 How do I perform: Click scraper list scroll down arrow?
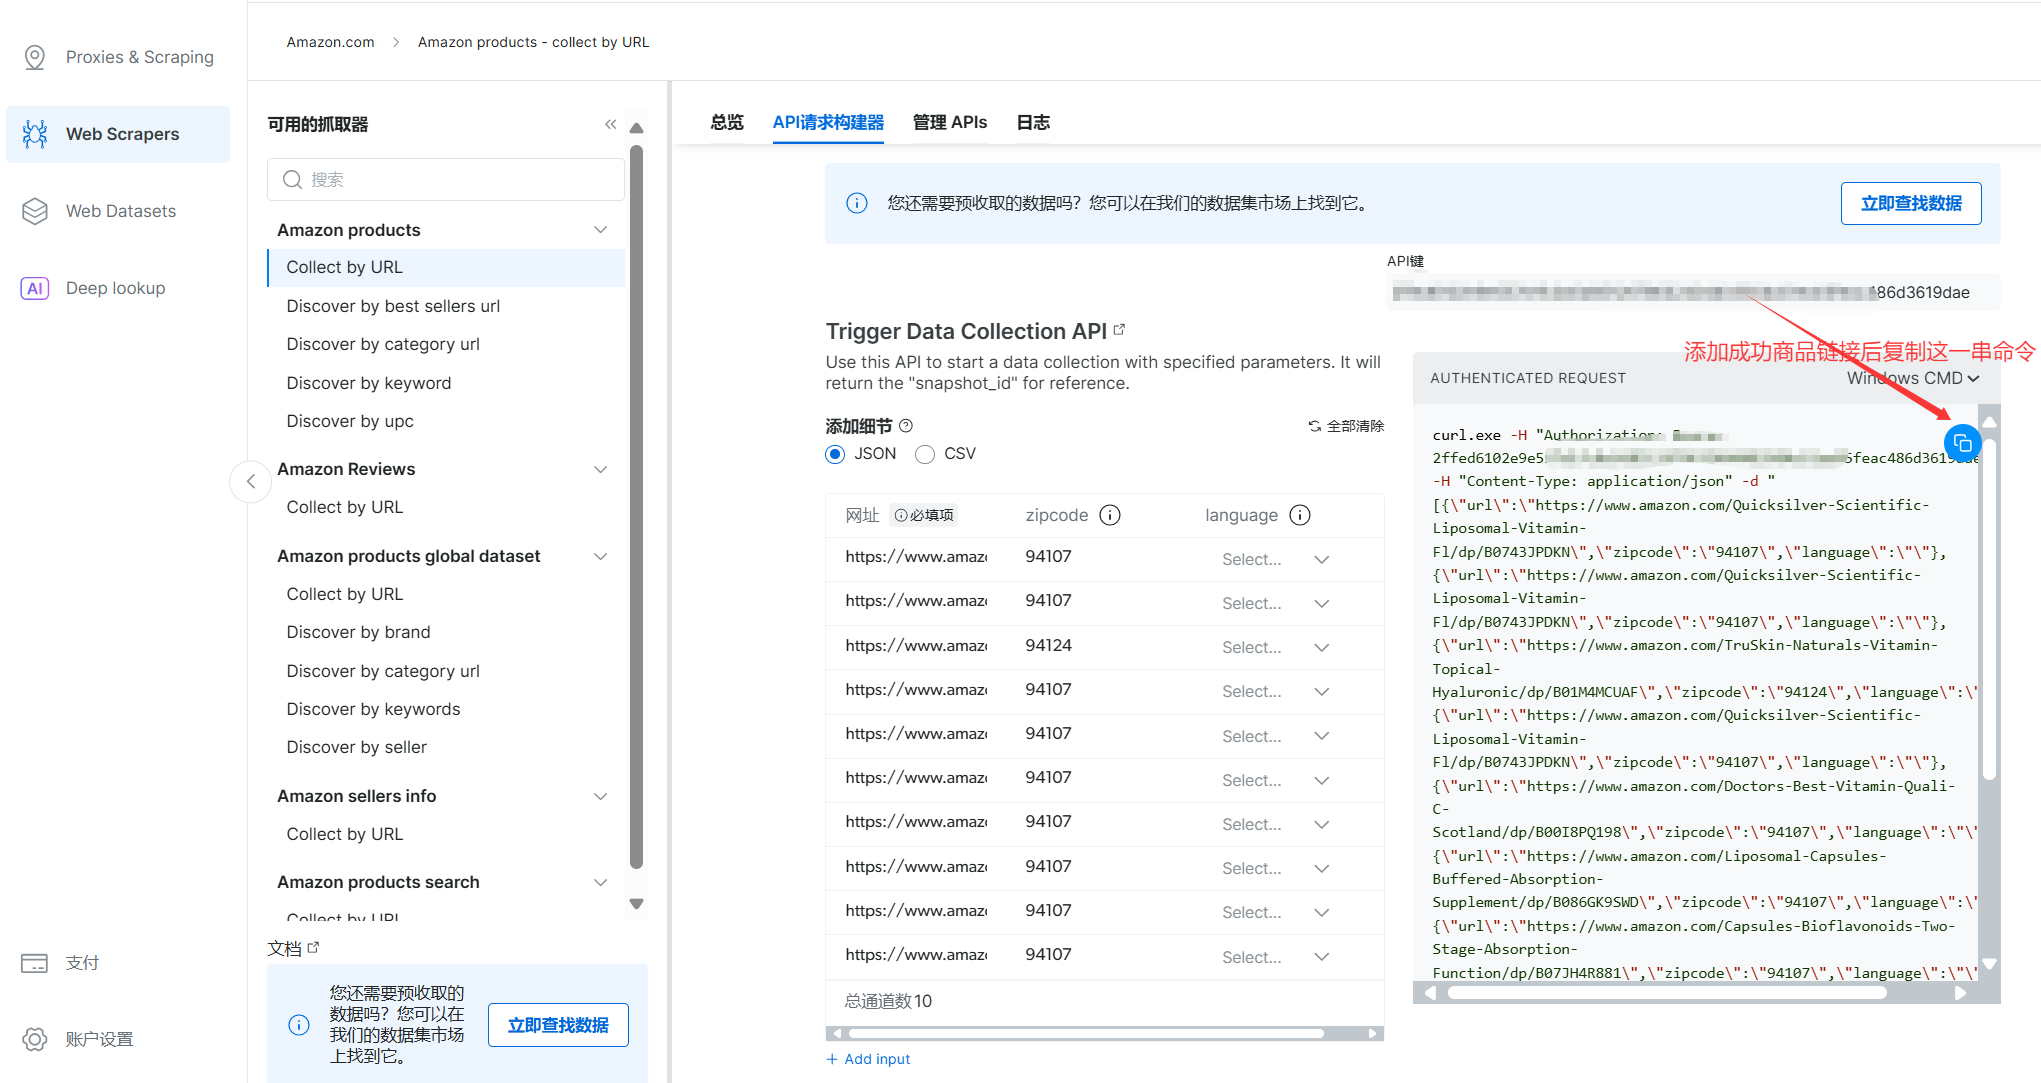tap(636, 903)
